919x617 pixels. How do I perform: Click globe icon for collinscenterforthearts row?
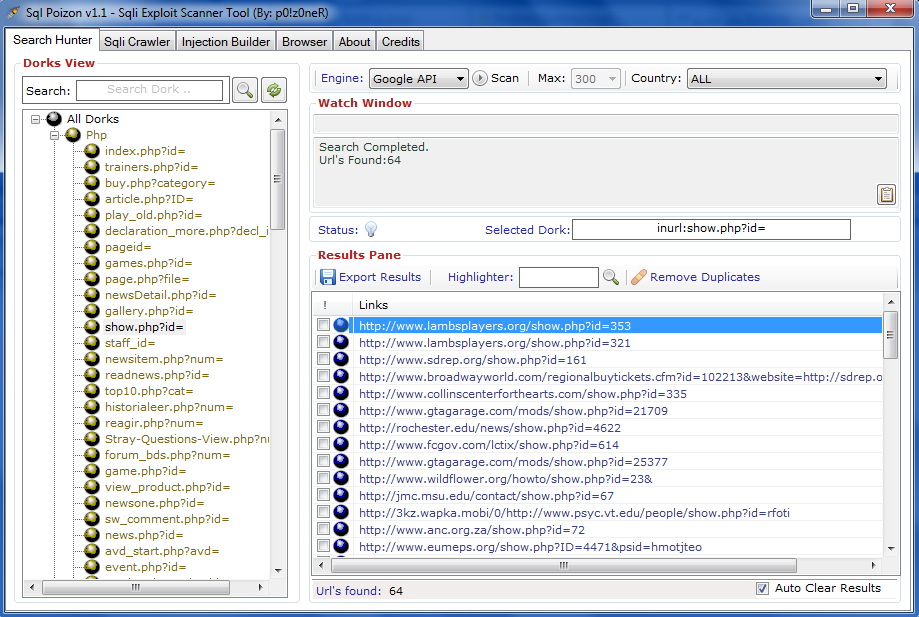[341, 393]
